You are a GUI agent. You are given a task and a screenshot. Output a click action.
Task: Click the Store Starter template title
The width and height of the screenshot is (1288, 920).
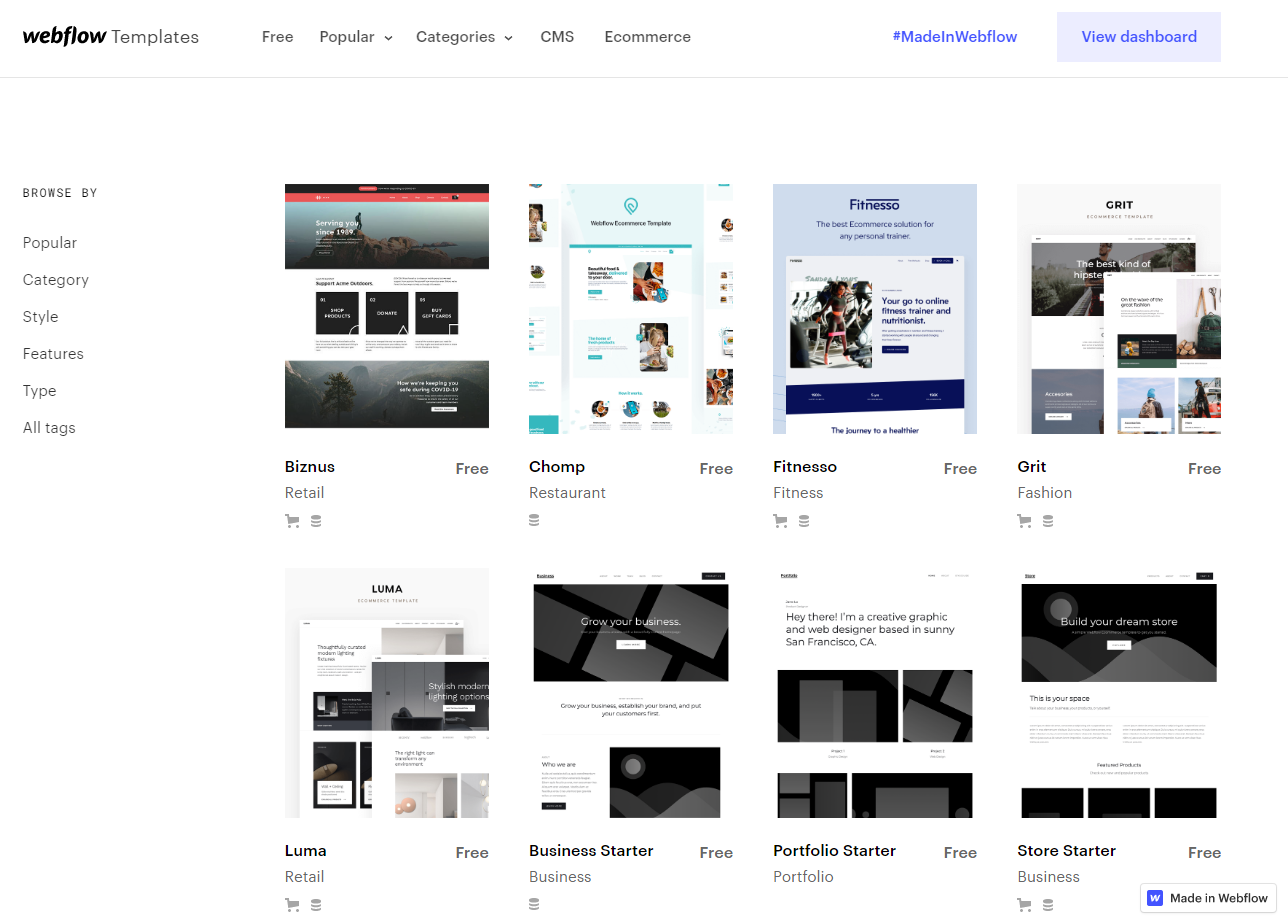coord(1067,851)
